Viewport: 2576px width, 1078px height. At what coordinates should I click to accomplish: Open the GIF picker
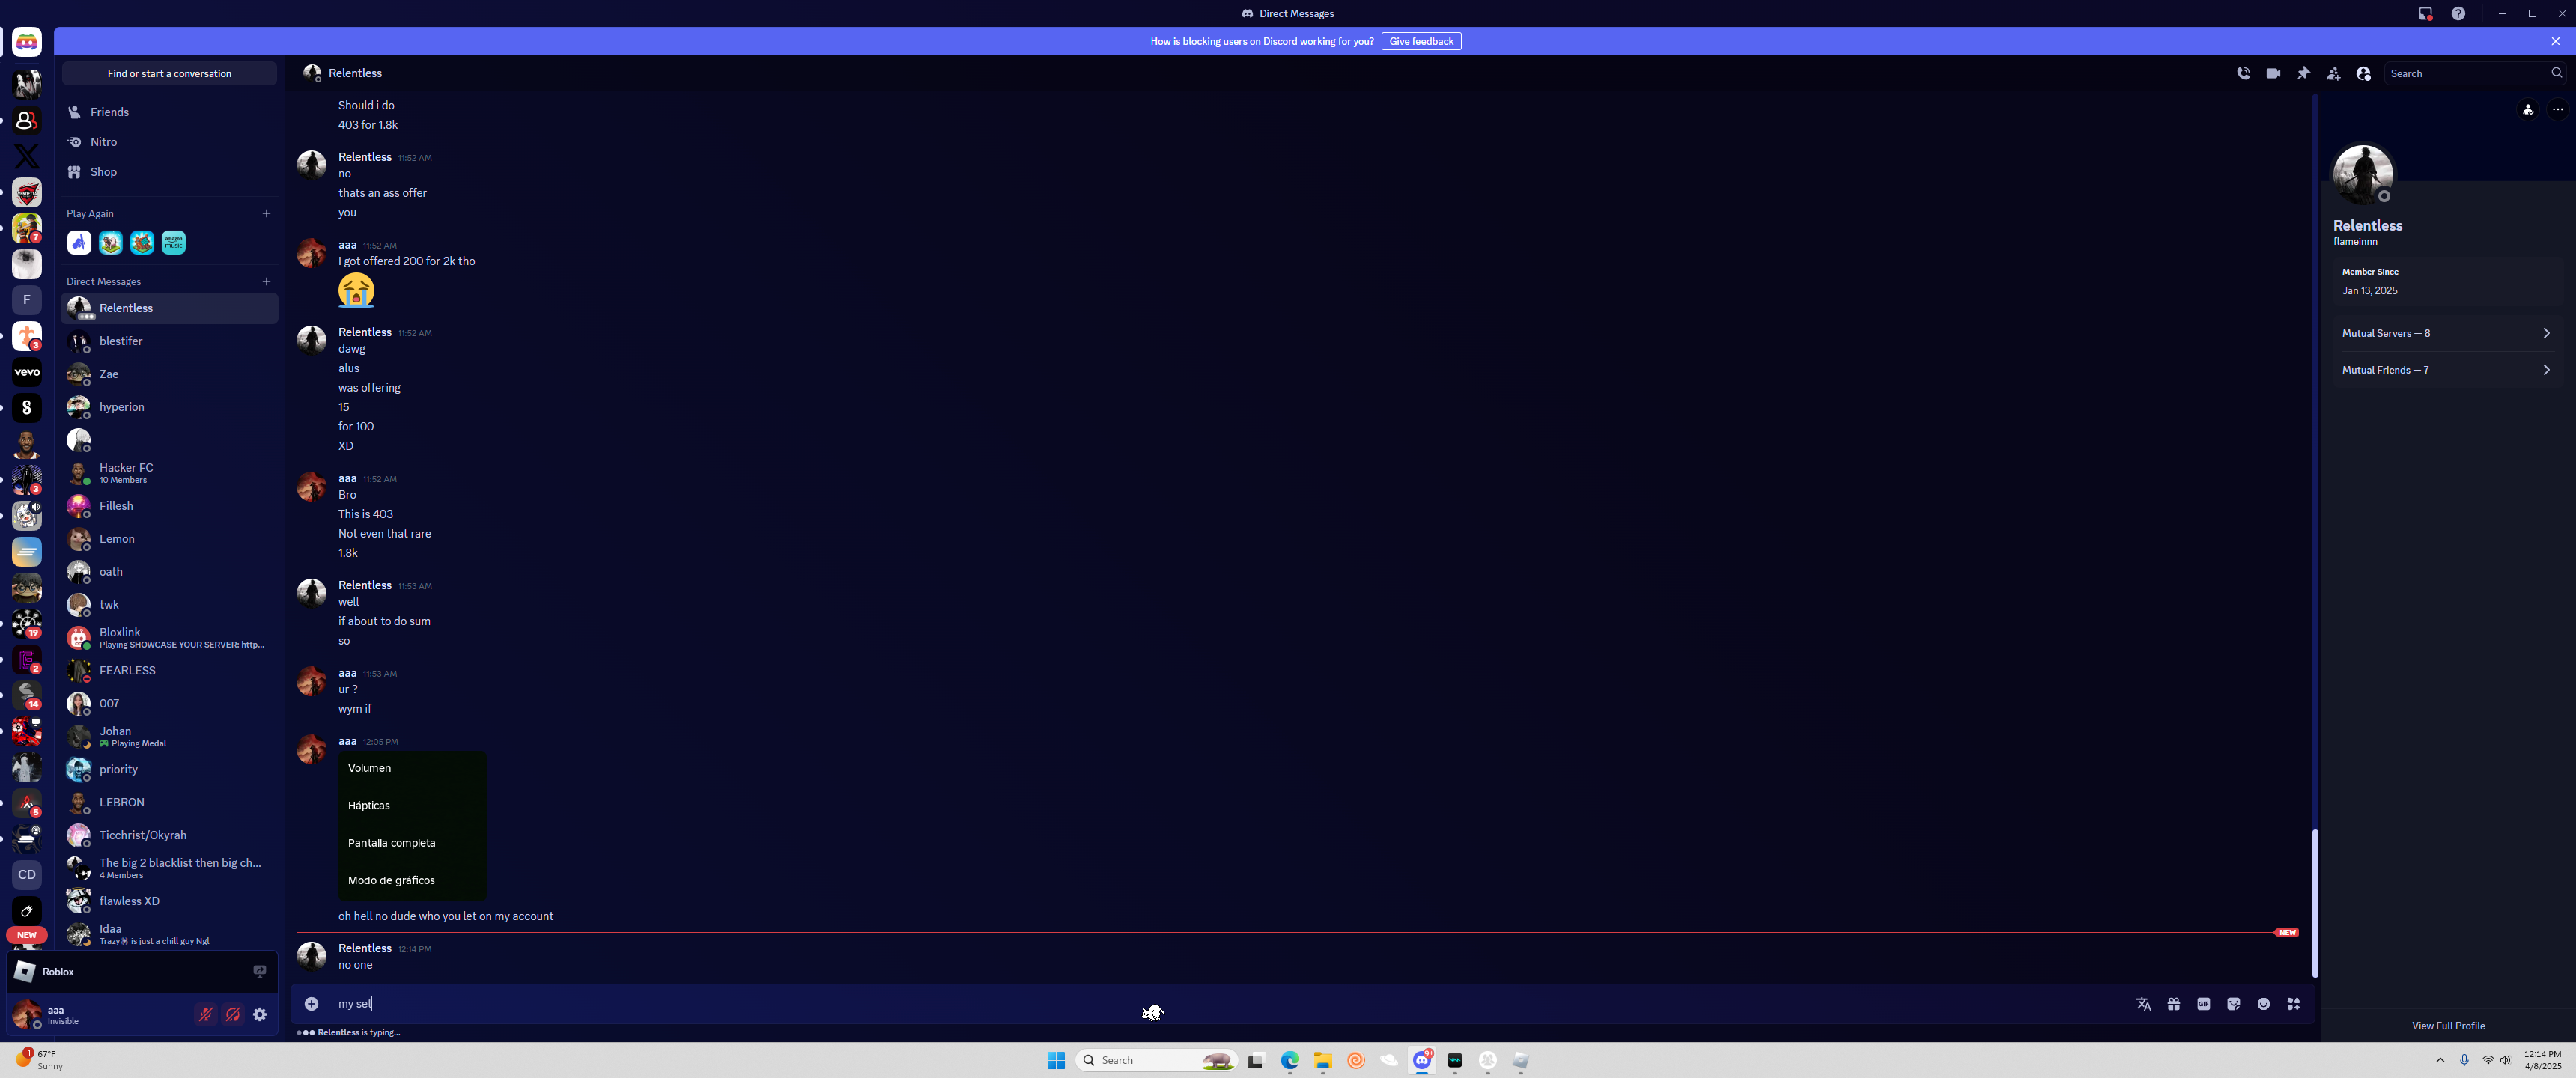(x=2203, y=1004)
